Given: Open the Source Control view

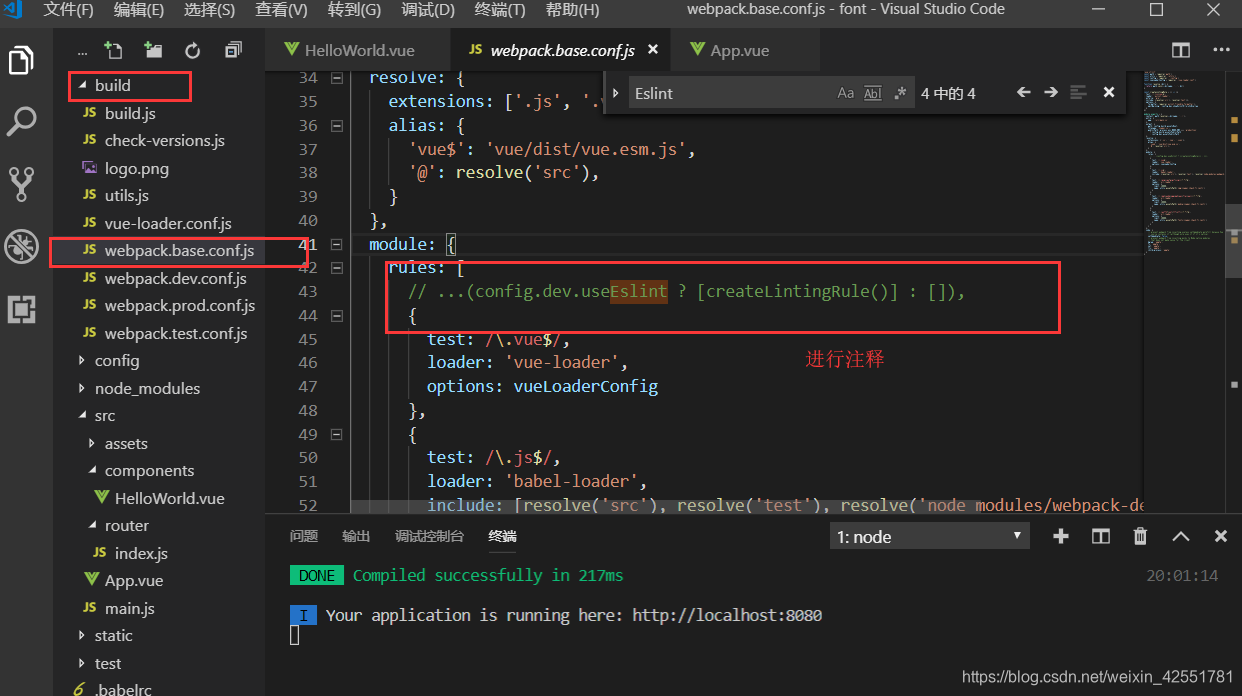Looking at the screenshot, I should click(x=21, y=183).
